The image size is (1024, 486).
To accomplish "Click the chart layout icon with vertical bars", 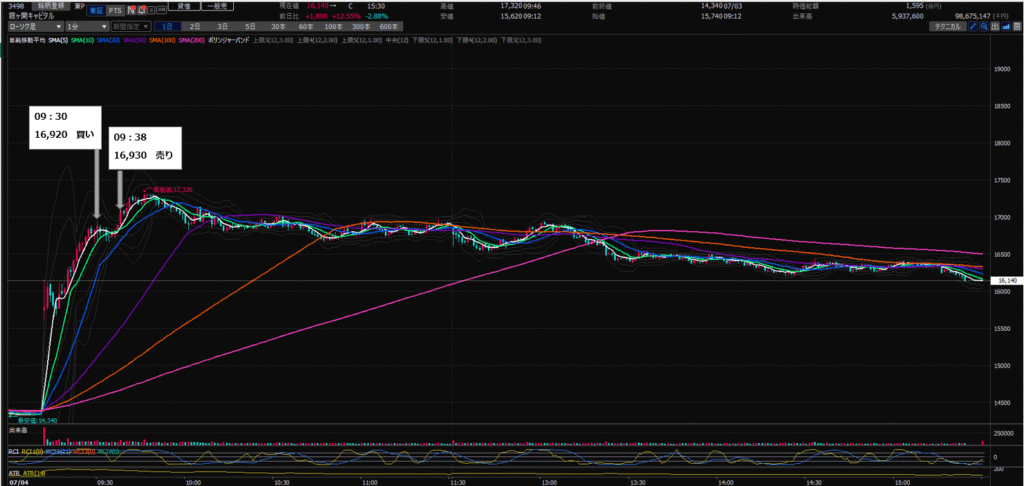I will click(x=995, y=26).
